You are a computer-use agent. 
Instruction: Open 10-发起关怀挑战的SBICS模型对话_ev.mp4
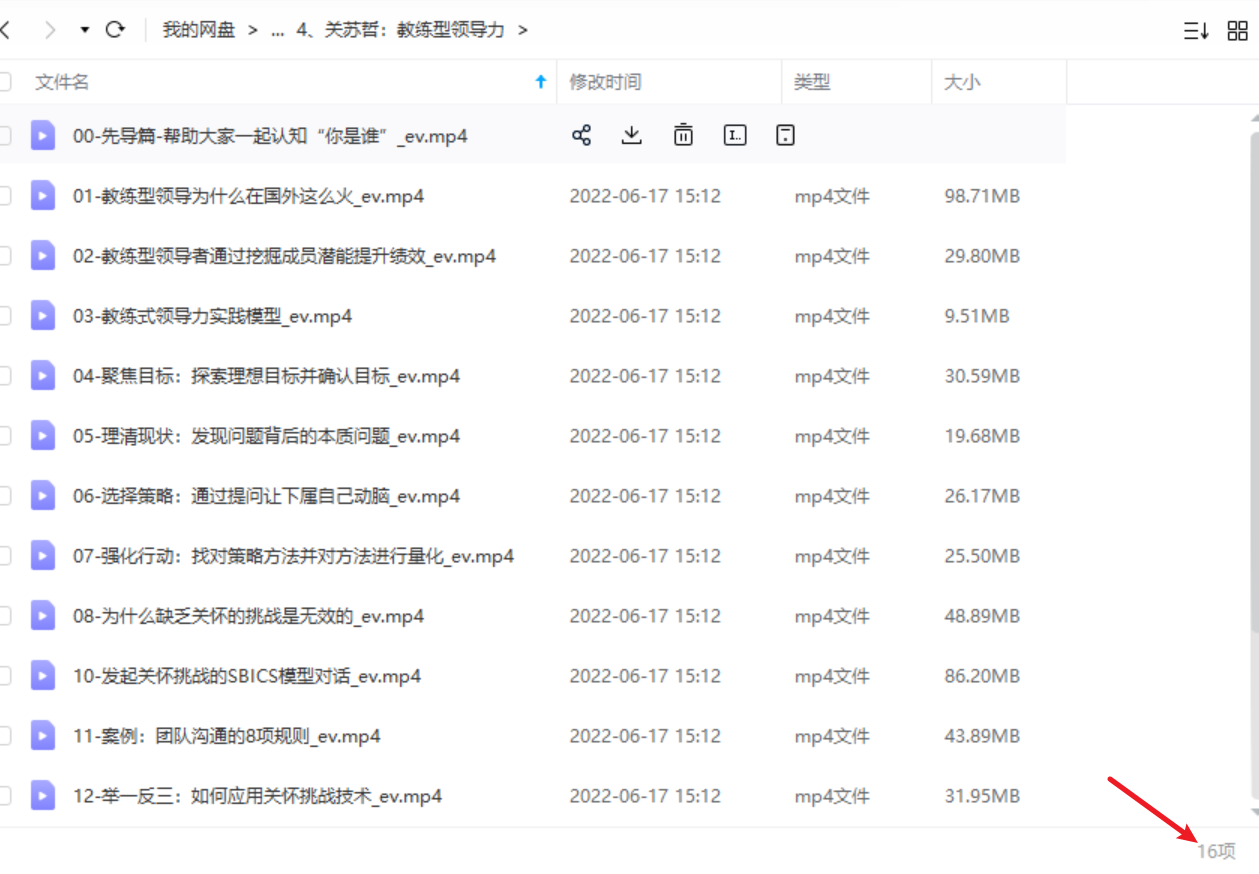pyautogui.click(x=247, y=676)
